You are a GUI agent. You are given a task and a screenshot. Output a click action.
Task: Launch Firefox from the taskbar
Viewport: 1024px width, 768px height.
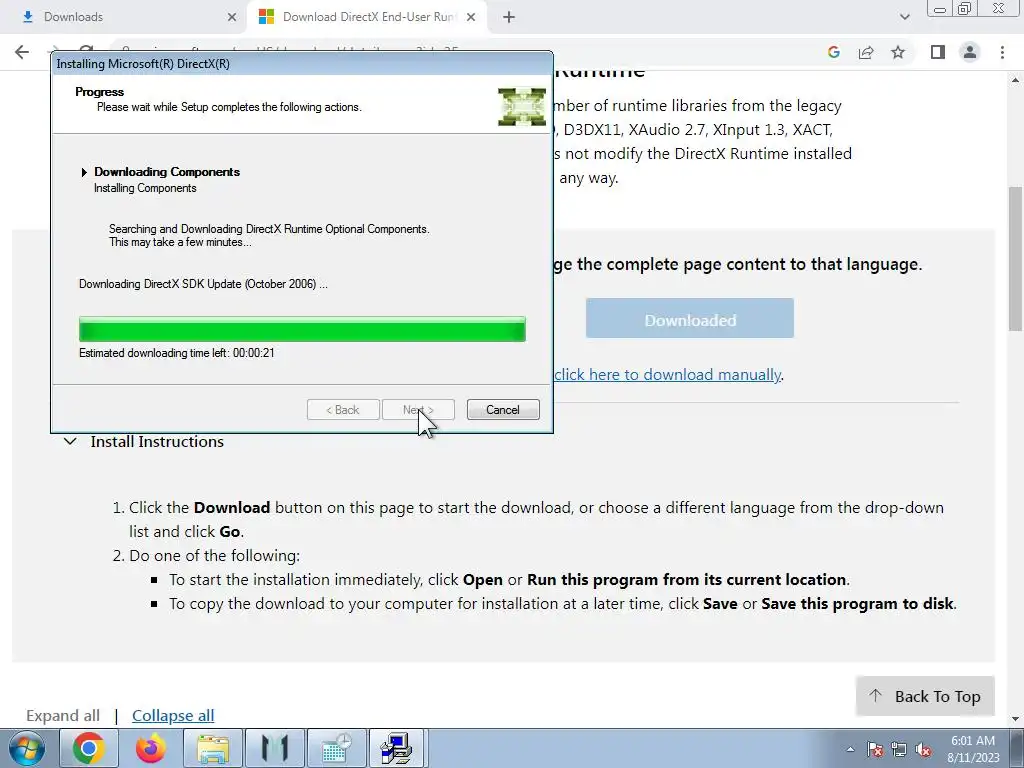pos(151,748)
